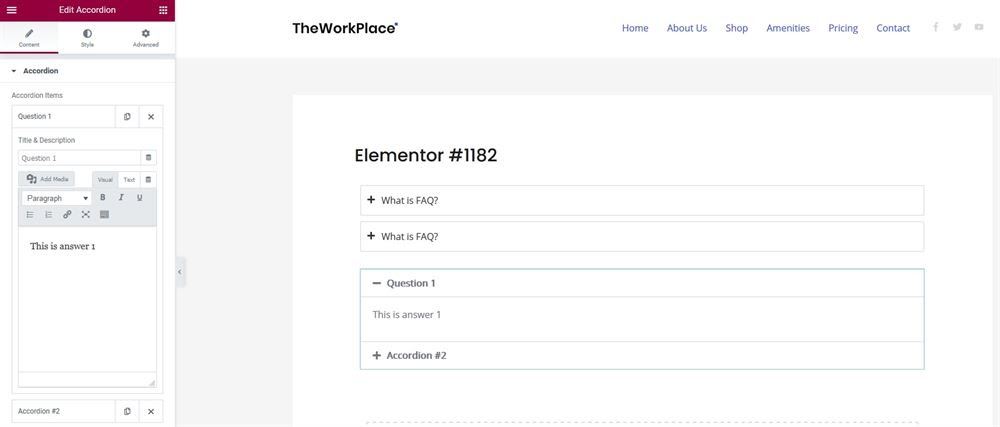Expand the second What is FAQ? item
Viewport: 1000px width, 427px height.
coord(642,236)
